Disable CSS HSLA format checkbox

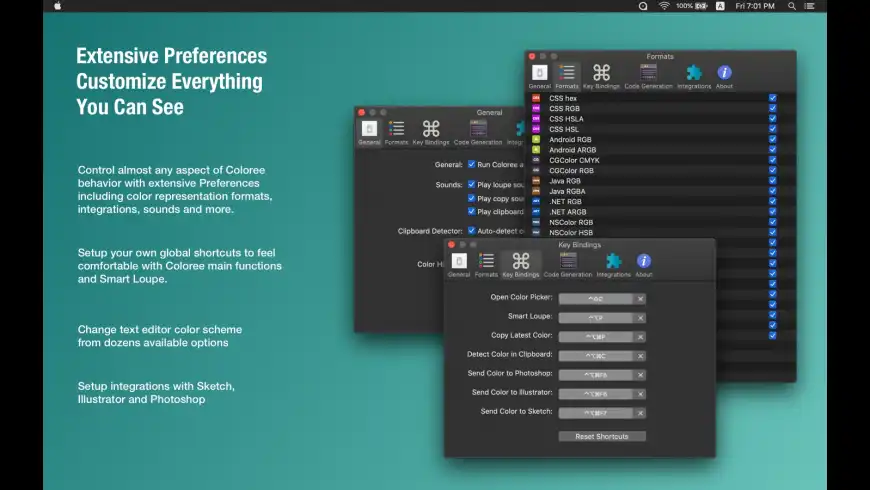click(772, 119)
